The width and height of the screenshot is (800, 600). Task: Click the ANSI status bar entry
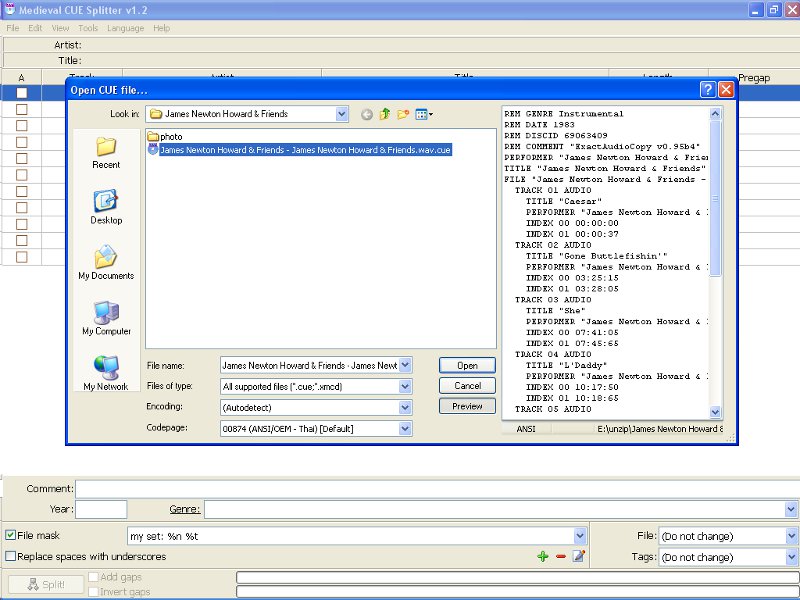(x=526, y=429)
